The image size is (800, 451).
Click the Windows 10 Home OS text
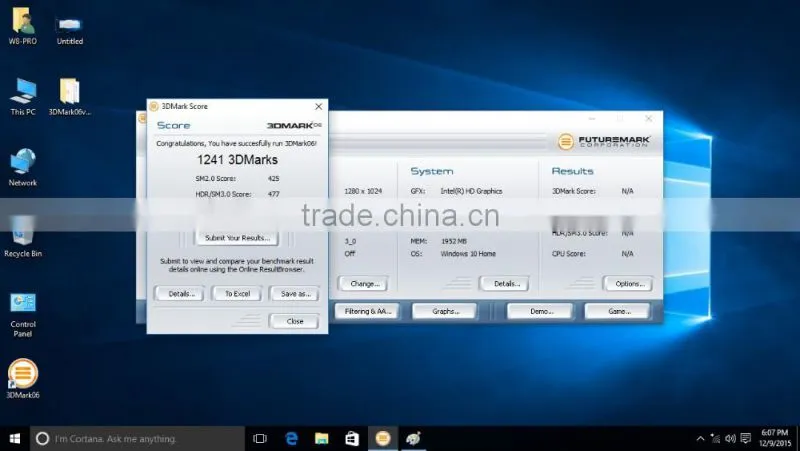tap(468, 254)
